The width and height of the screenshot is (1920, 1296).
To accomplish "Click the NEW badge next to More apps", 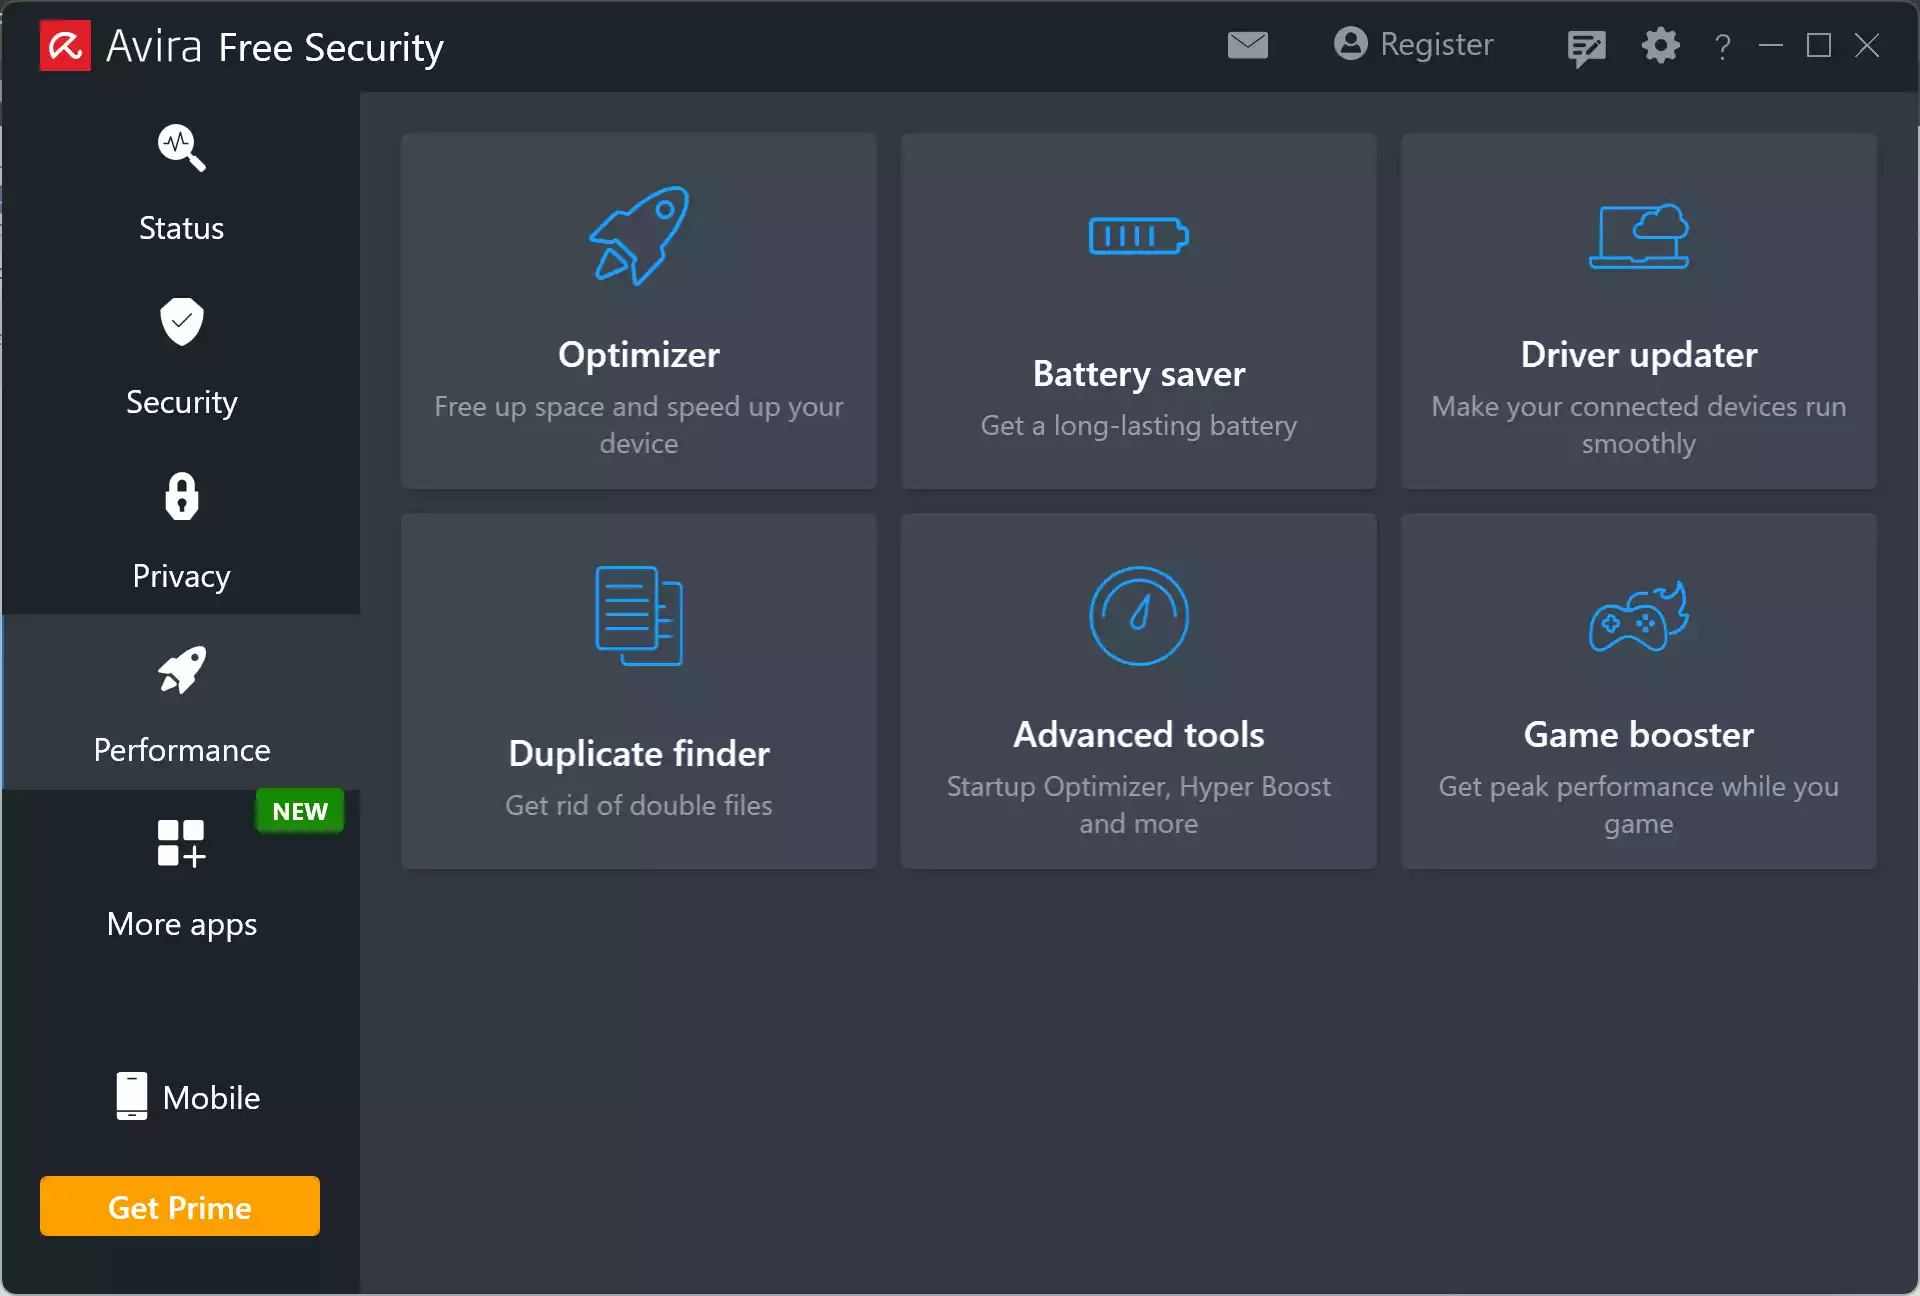I will point(299,811).
